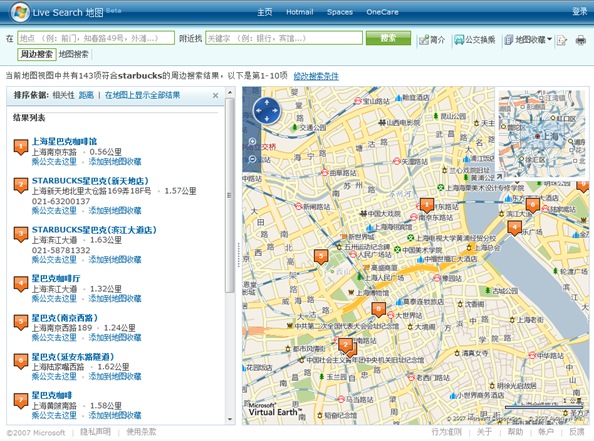Click marker 6 icon in results list
The width and height of the screenshot is (594, 441).
pos(21,361)
